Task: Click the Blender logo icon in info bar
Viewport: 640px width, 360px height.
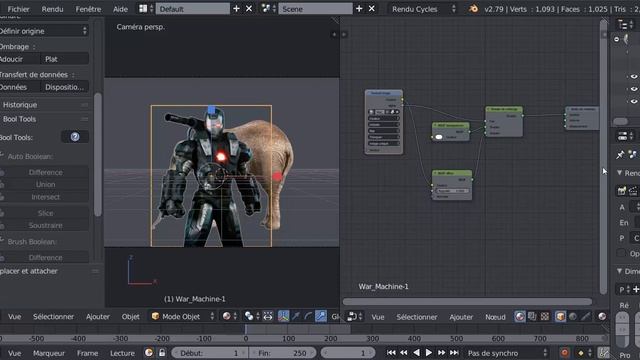Action: 473,9
